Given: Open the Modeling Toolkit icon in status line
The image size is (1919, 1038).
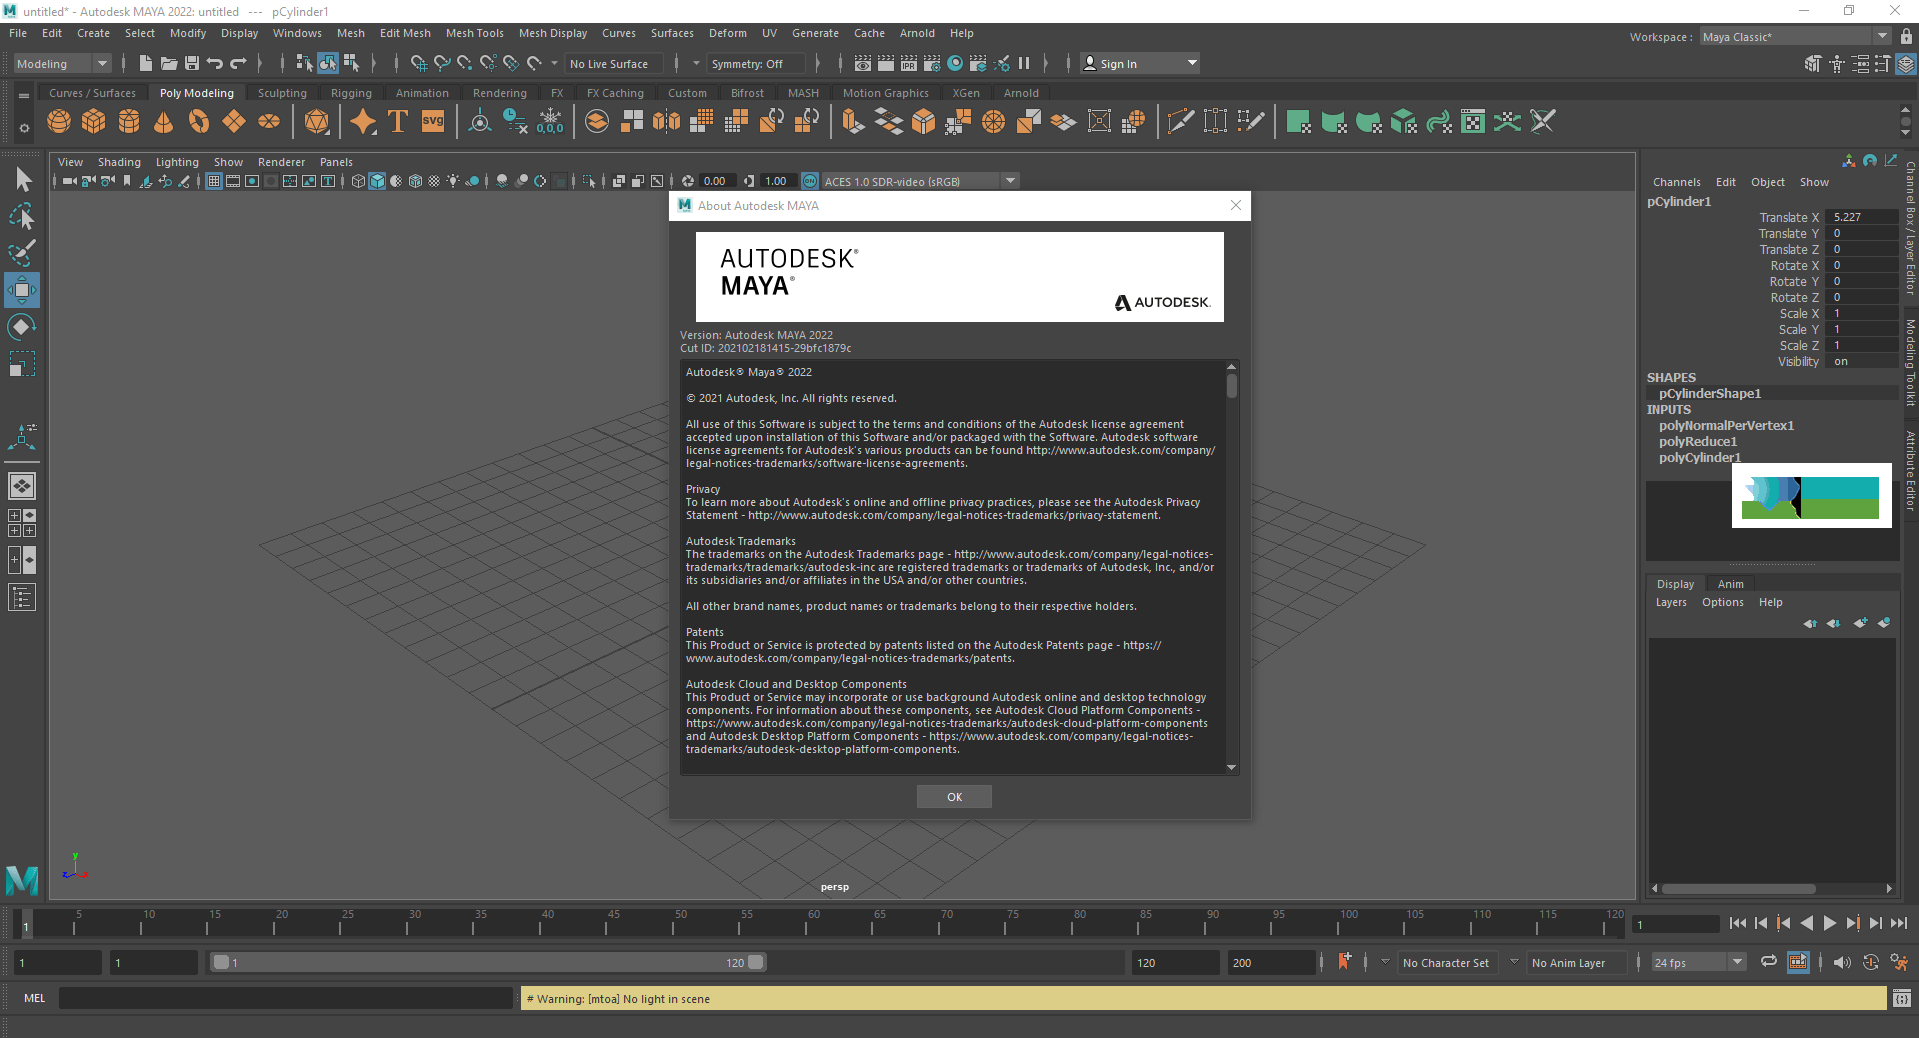Looking at the screenshot, I should 1813,63.
